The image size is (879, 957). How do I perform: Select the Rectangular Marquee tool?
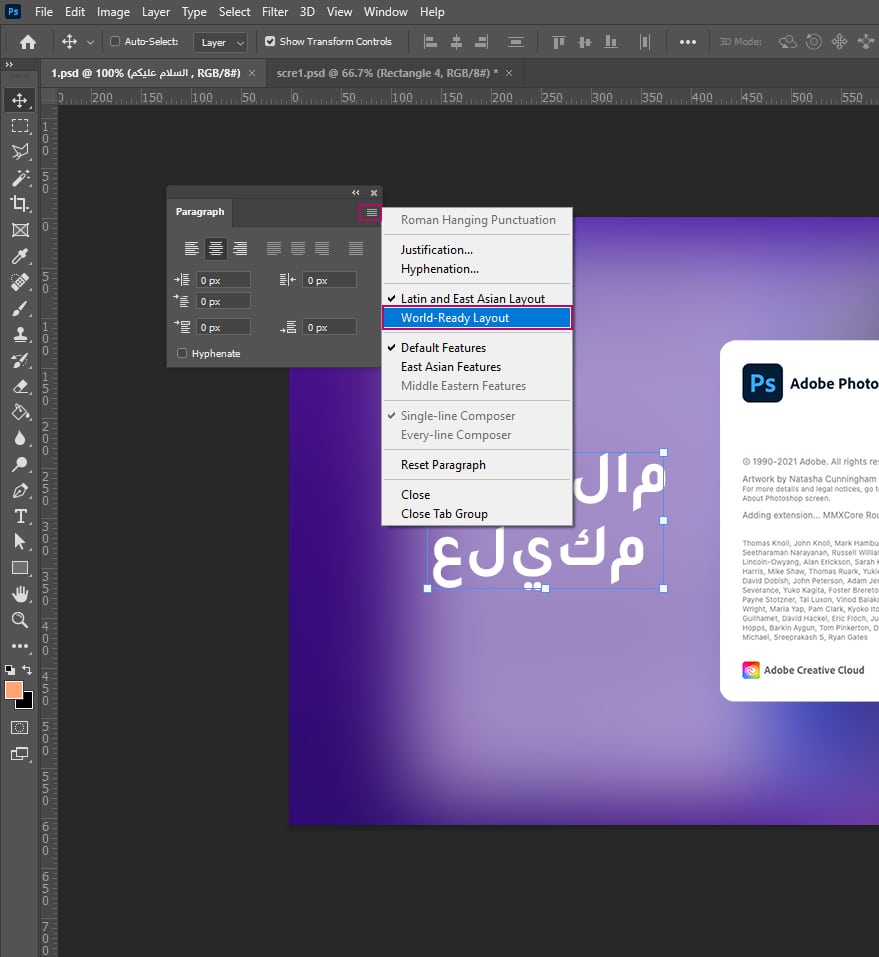point(20,126)
